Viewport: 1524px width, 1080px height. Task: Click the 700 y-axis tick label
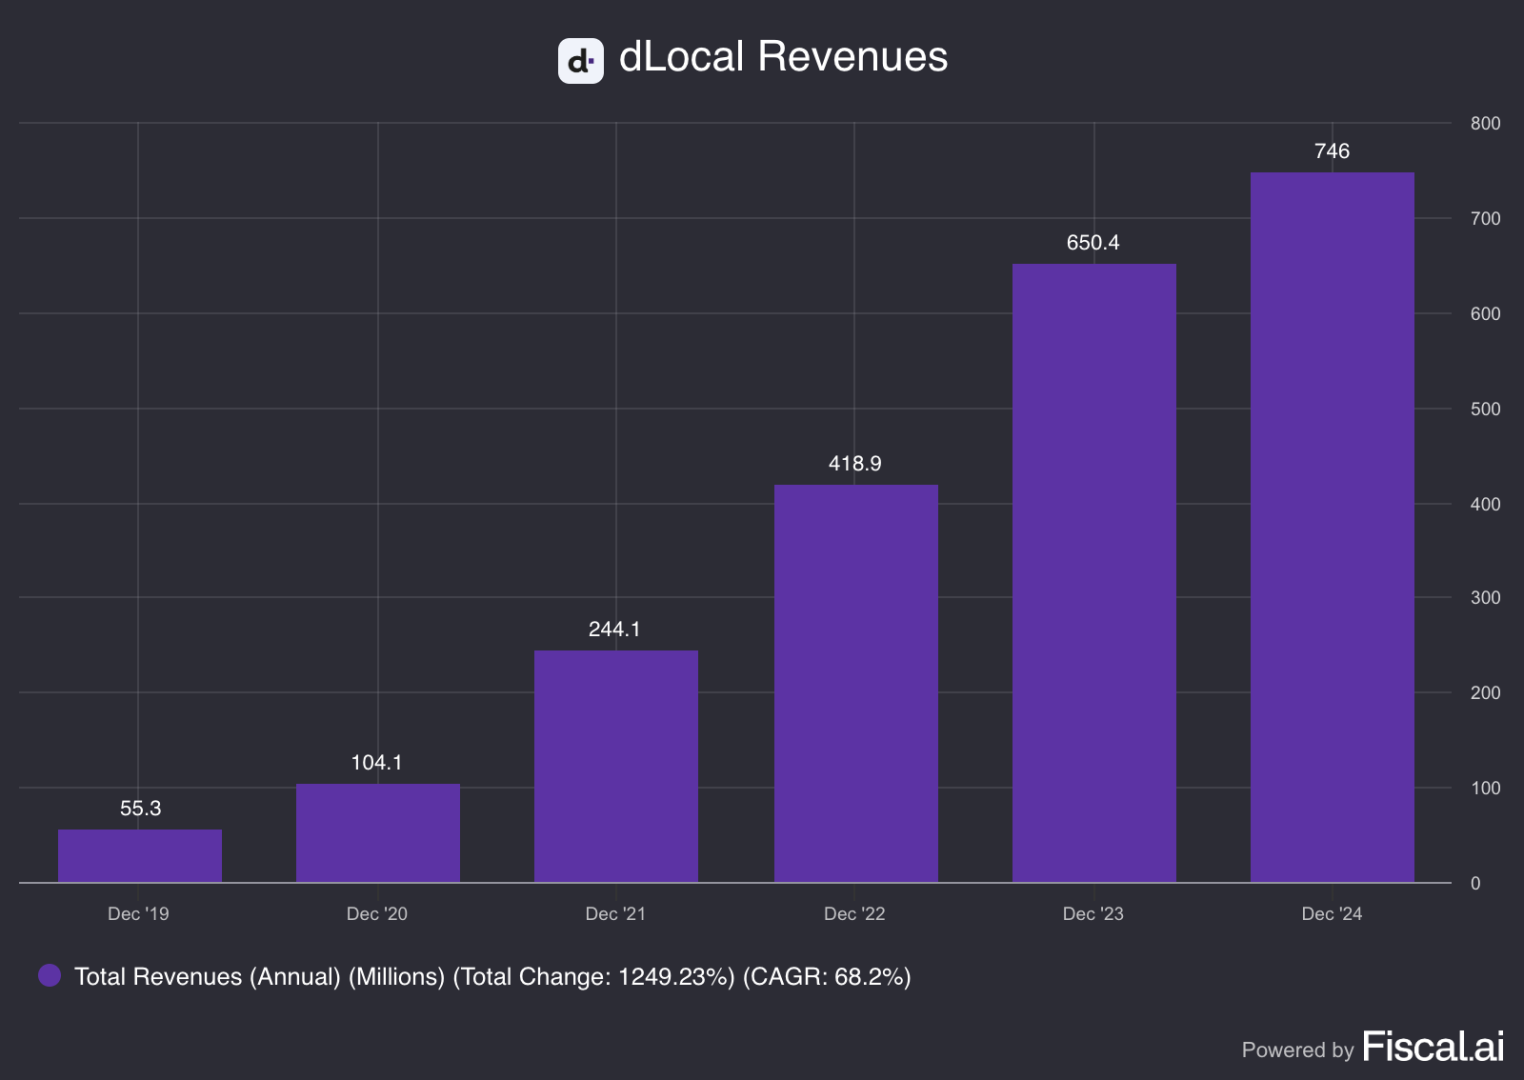[1485, 219]
